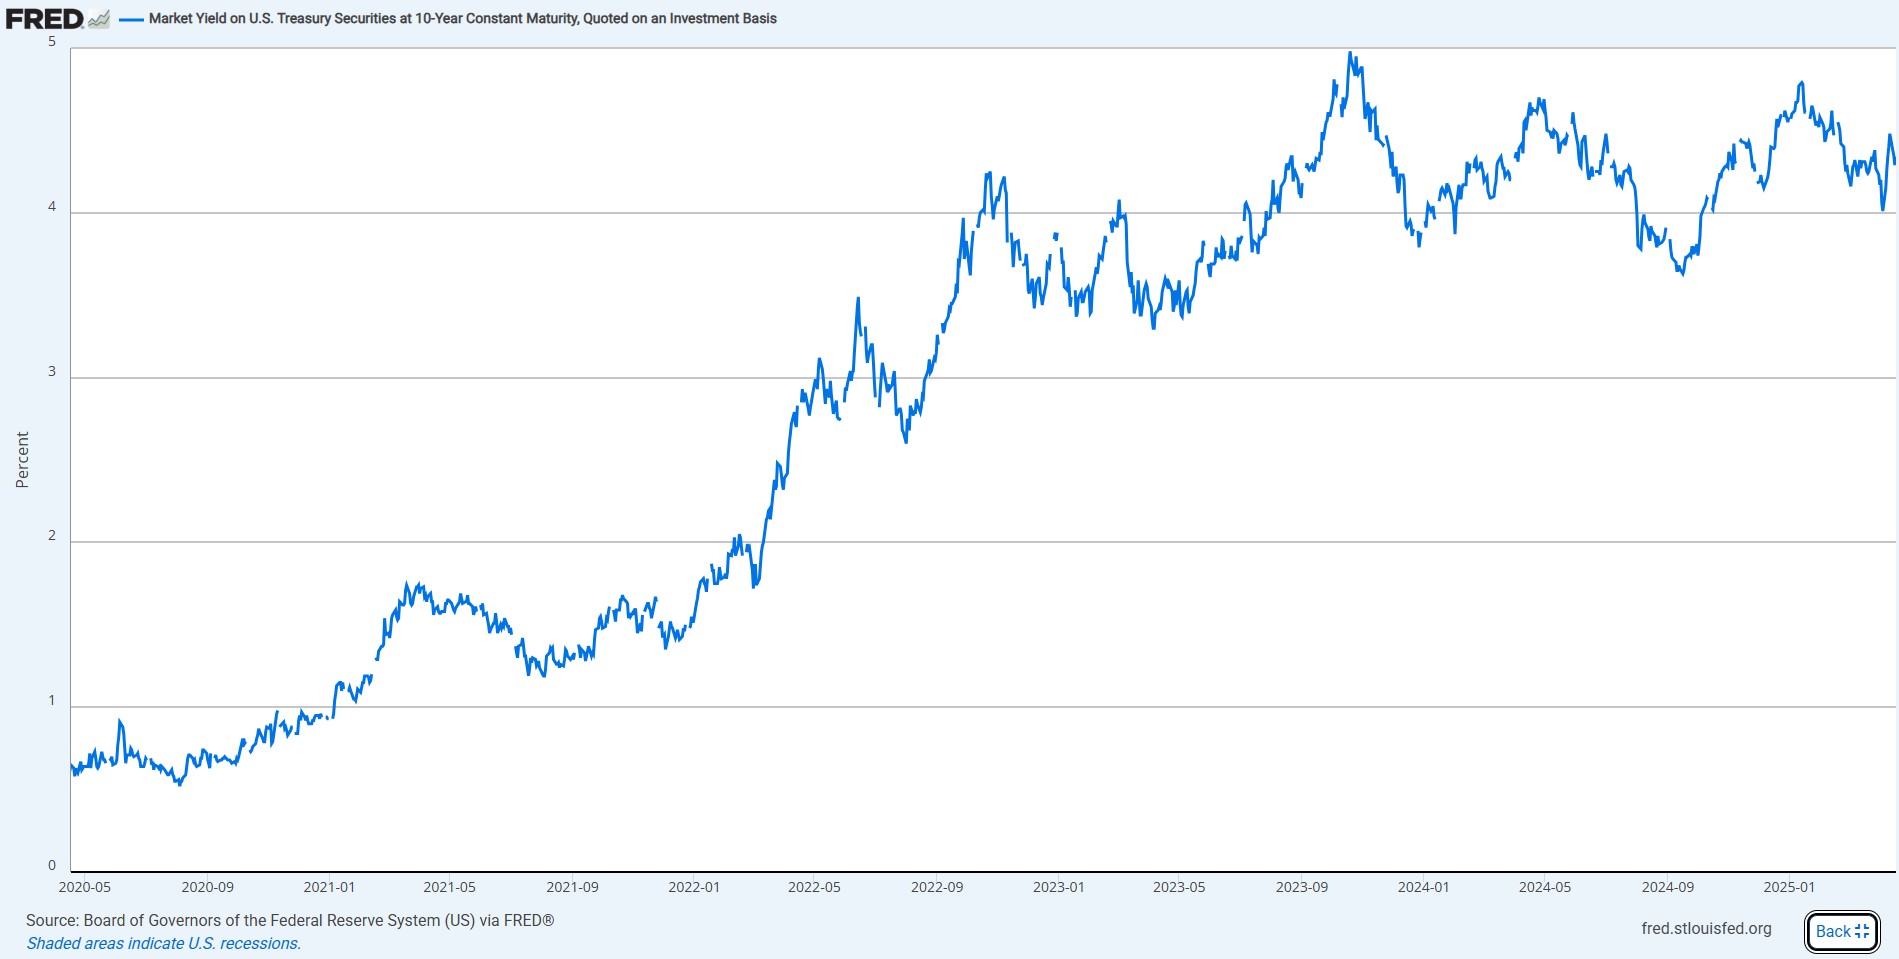Screen dimensions: 1899x959
Task: Open the fred.stlouisfed.org link
Action: pyautogui.click(x=1706, y=928)
